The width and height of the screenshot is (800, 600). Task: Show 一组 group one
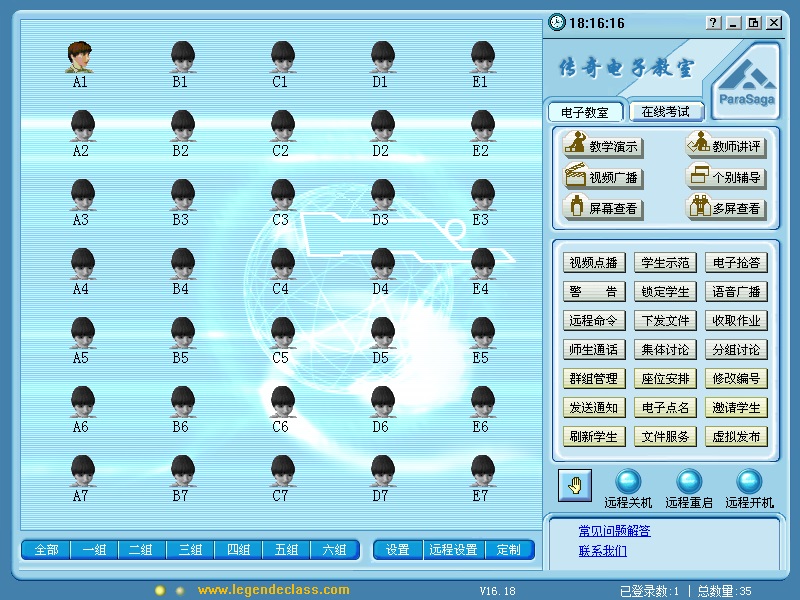pos(94,549)
